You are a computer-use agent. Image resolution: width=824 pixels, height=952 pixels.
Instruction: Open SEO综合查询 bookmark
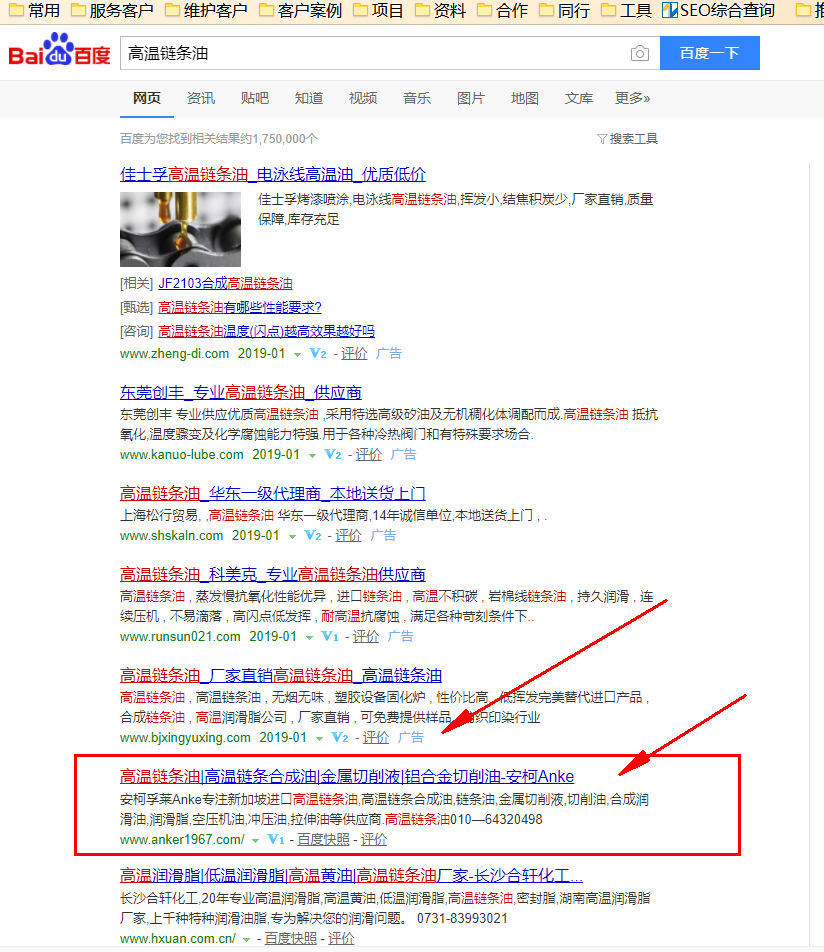pos(718,10)
